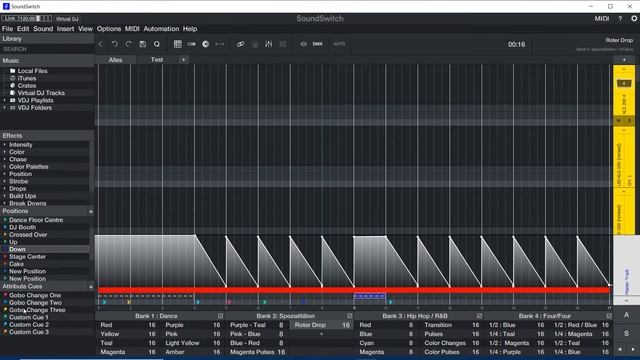The height and width of the screenshot is (360, 640).
Task: Click the red bar on timeline
Action: pos(354,290)
